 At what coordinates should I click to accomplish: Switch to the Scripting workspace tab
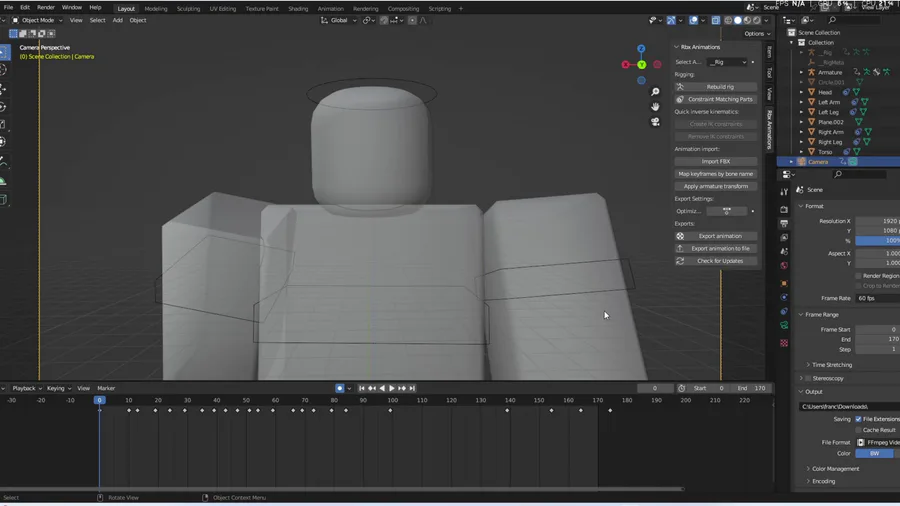[x=440, y=9]
